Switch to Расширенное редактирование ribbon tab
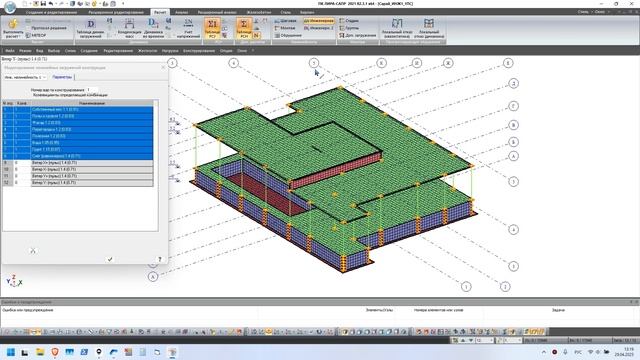This screenshot has height=360, width=640. (116, 12)
